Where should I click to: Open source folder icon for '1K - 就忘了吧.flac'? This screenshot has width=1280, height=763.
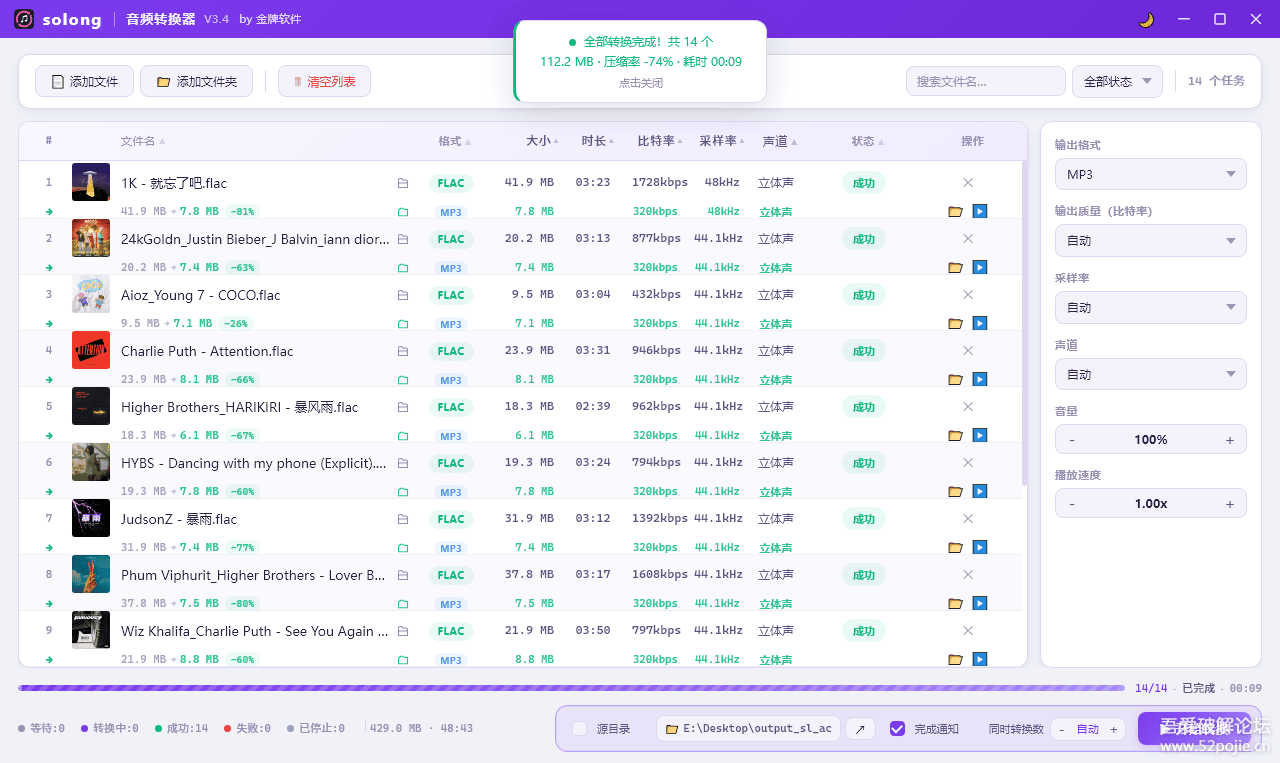coord(403,183)
